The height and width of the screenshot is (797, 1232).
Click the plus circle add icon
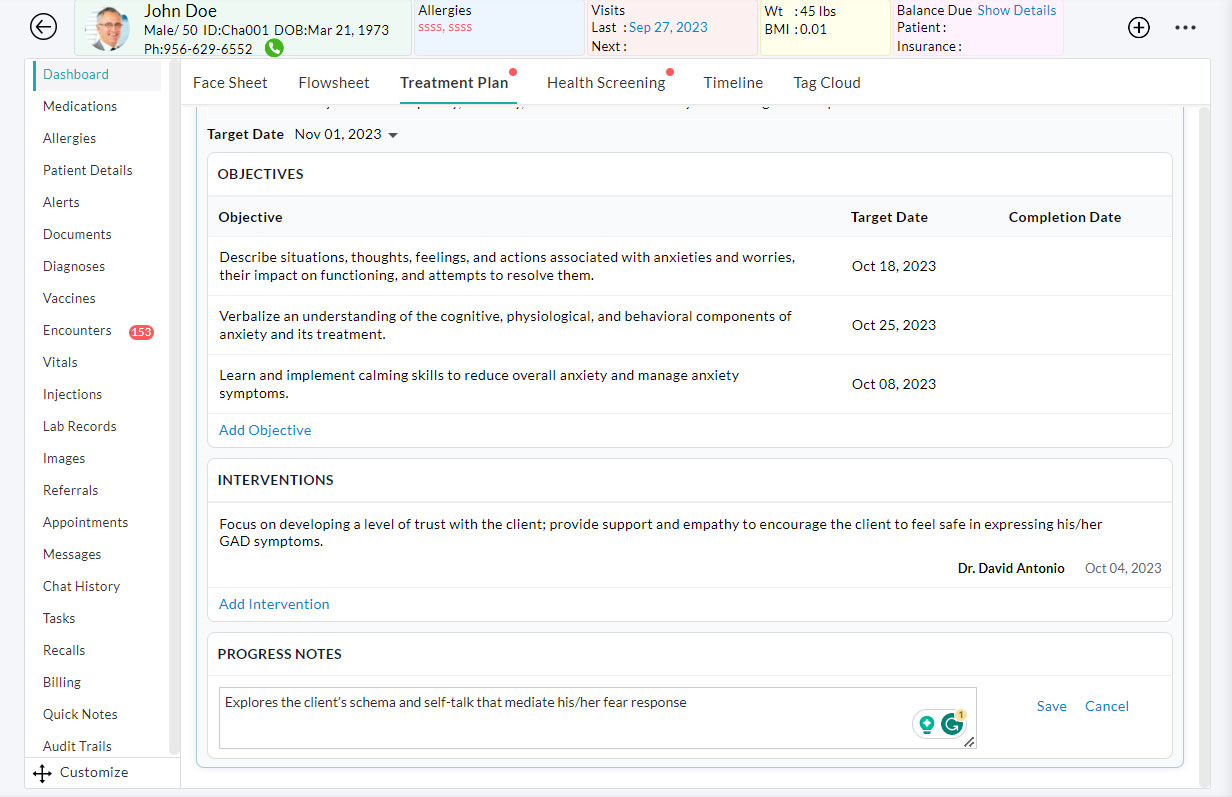click(1139, 28)
